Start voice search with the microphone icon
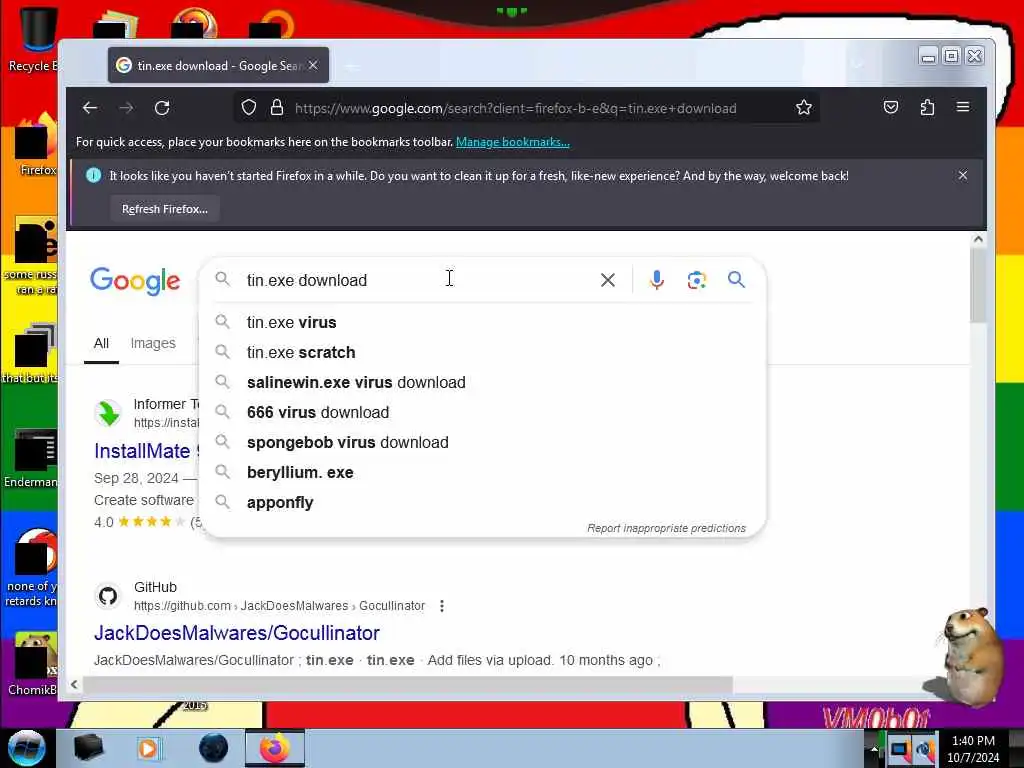This screenshot has height=768, width=1024. (x=656, y=280)
